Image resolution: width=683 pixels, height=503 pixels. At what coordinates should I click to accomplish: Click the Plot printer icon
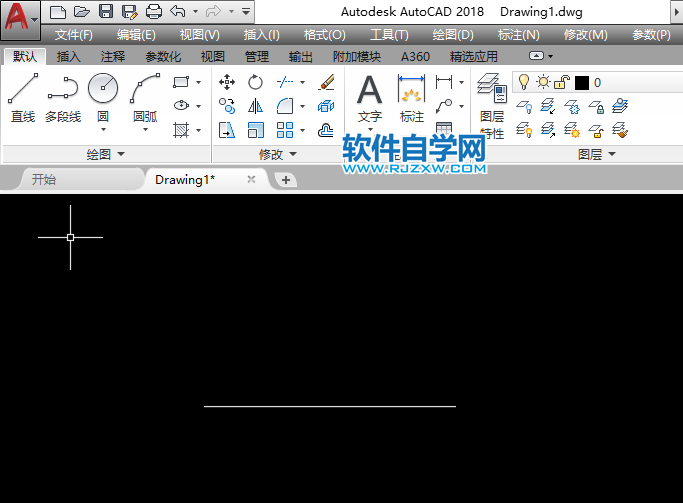[x=153, y=12]
